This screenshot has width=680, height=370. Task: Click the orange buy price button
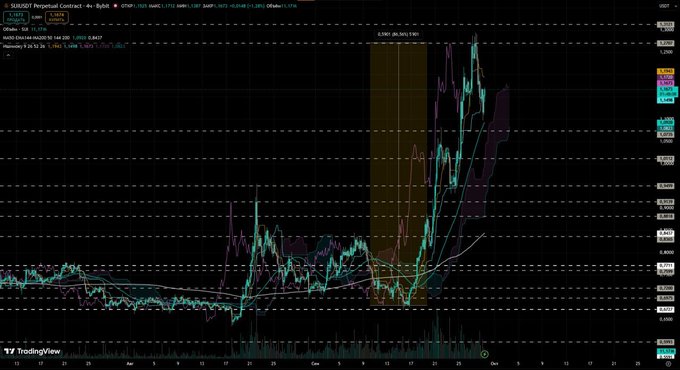[56, 17]
